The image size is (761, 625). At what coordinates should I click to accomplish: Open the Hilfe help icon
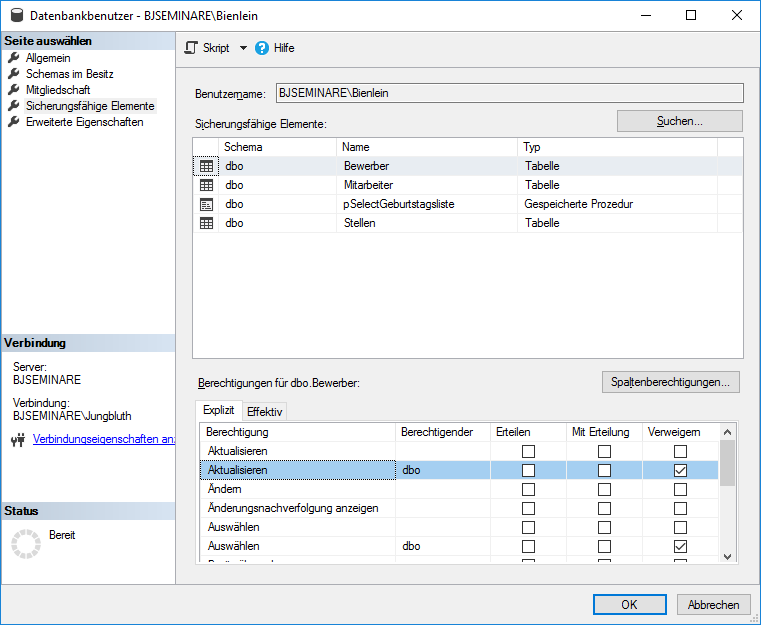pyautogui.click(x=262, y=48)
